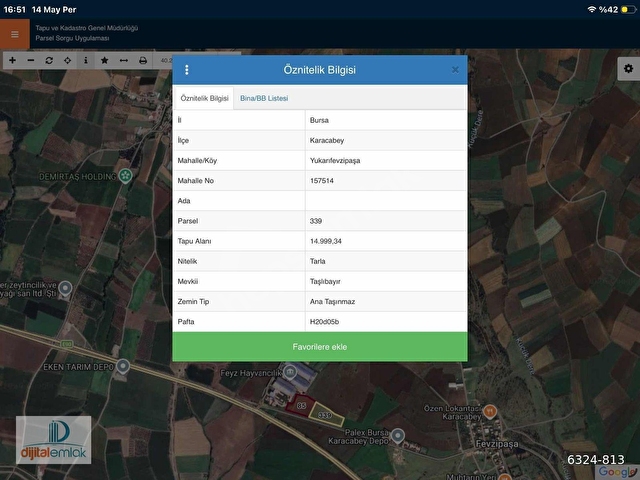
Task: Zoom out with the minus icon
Action: click(31, 60)
